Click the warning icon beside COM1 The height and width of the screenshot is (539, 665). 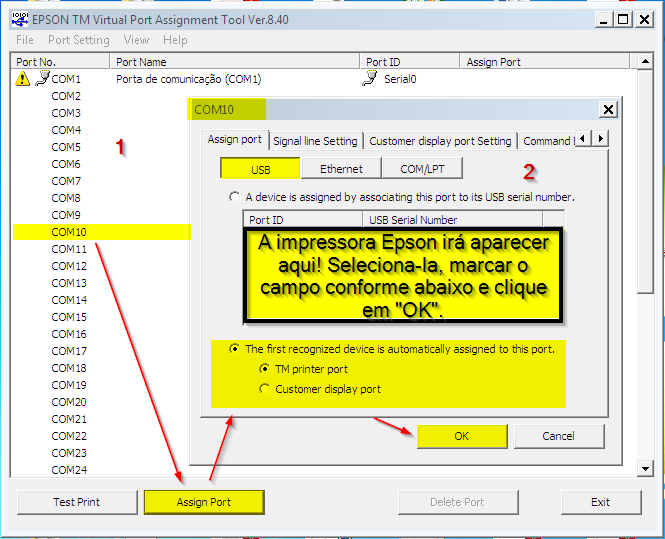click(x=22, y=79)
